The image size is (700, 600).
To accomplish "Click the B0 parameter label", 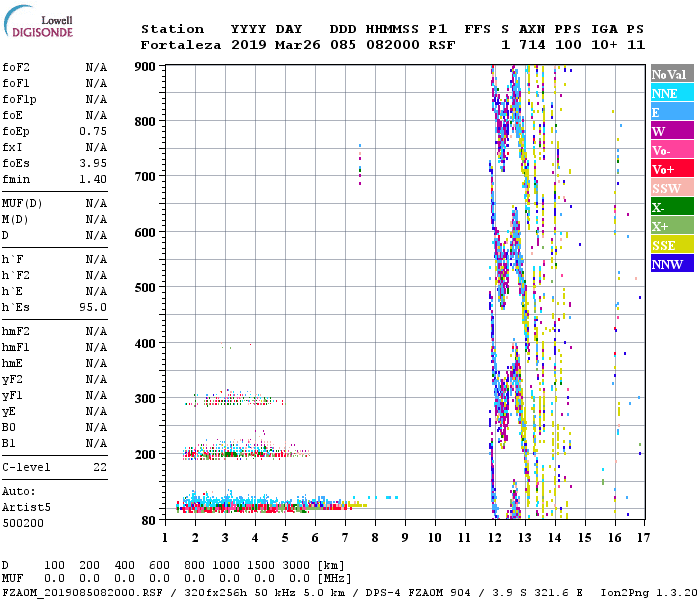I will (9, 428).
